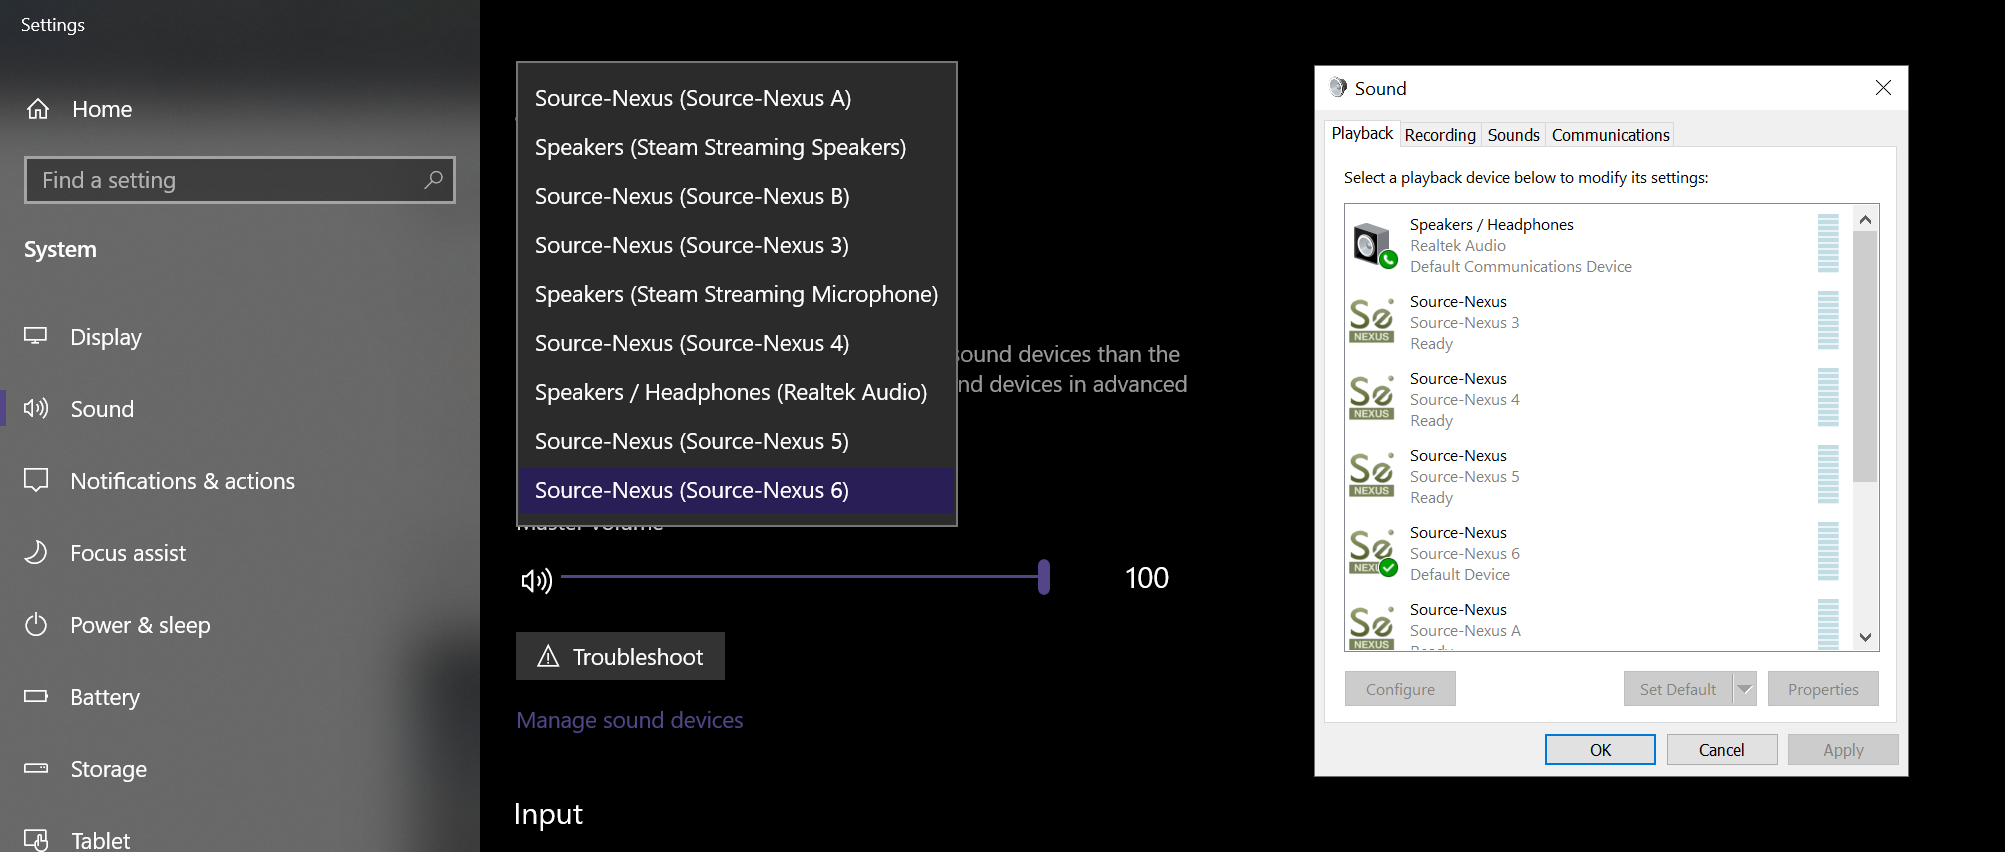Click the device list scrollbar down arrow
This screenshot has height=852, width=2005.
(1865, 637)
